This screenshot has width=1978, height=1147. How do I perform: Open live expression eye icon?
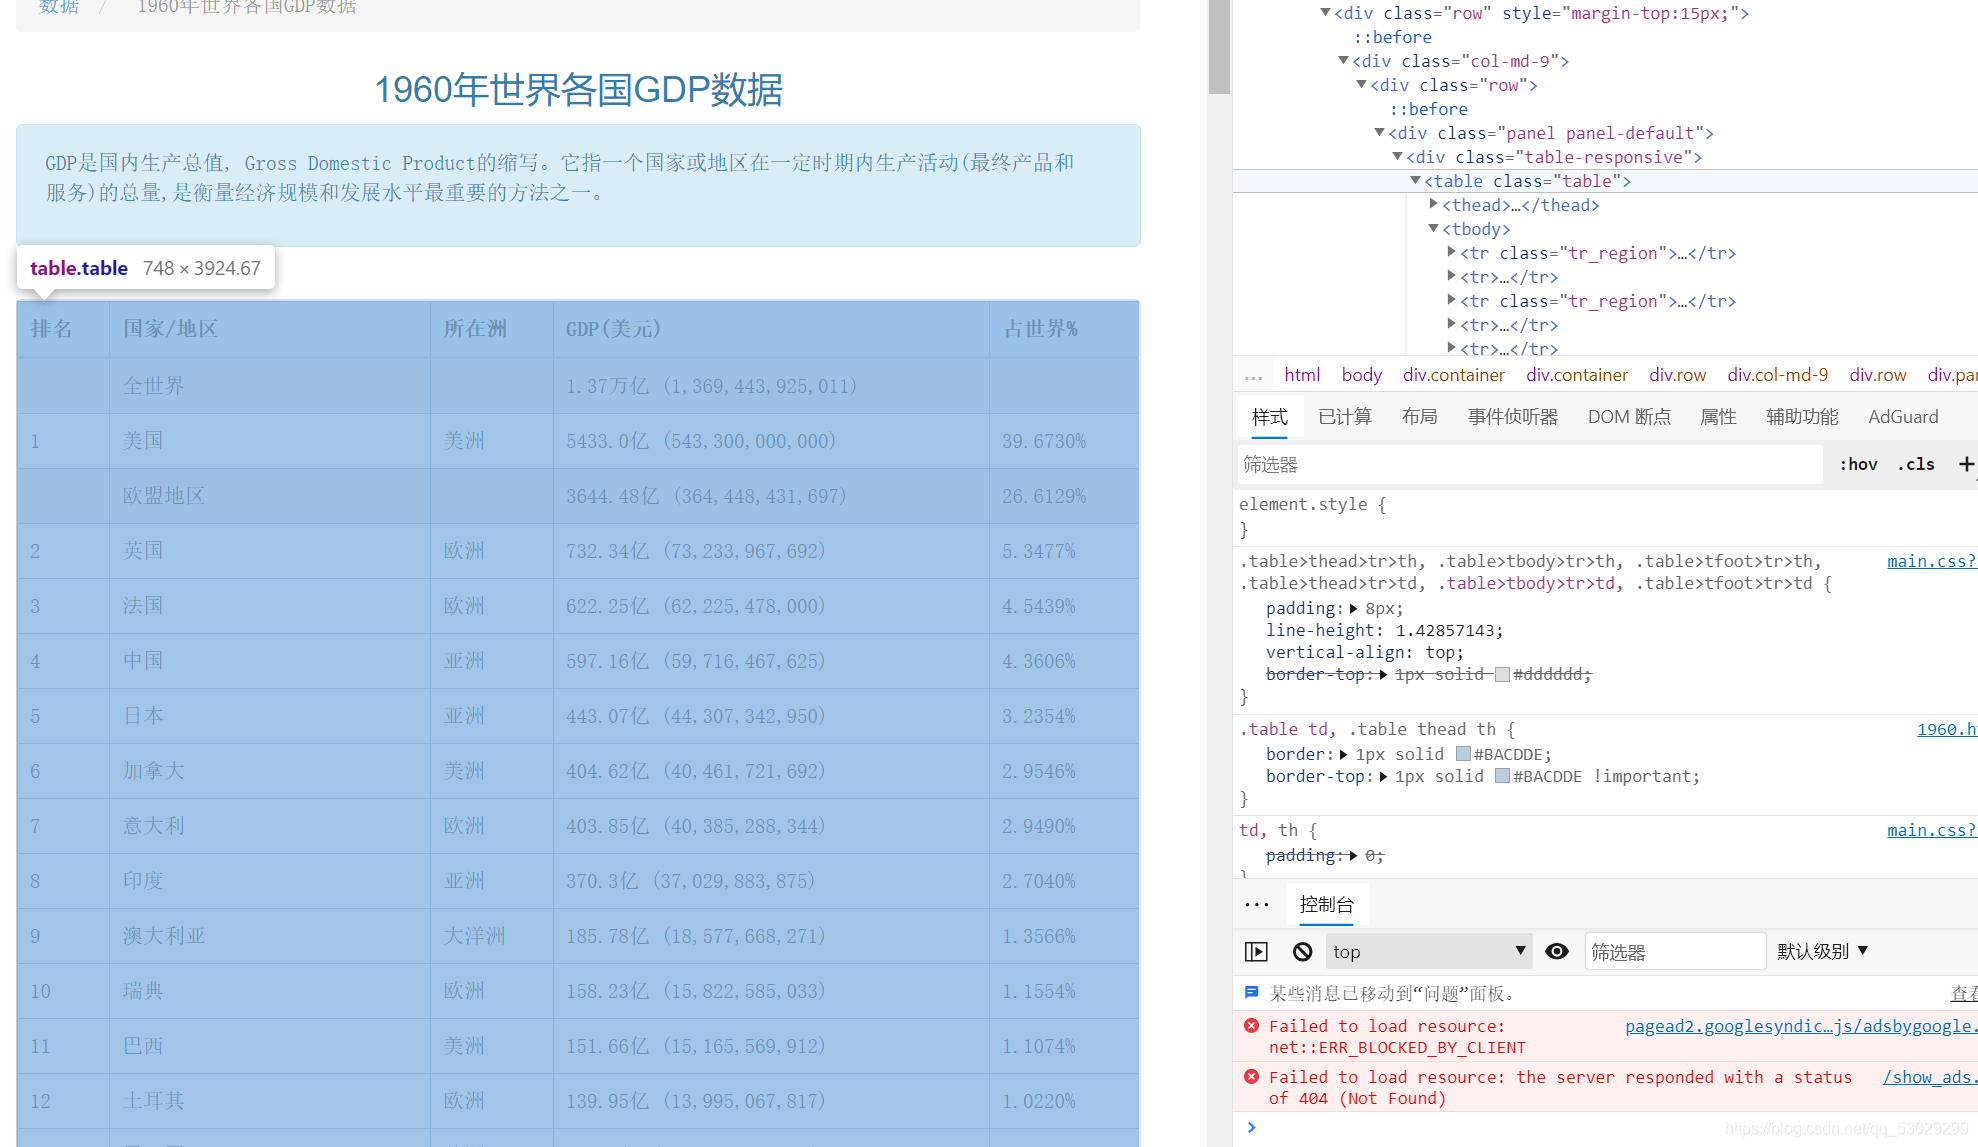(x=1557, y=951)
